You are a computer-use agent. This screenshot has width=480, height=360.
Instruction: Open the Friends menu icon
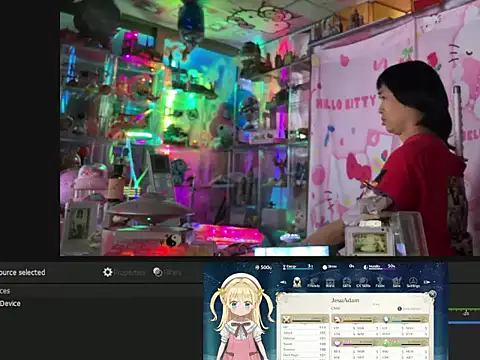[313, 283]
